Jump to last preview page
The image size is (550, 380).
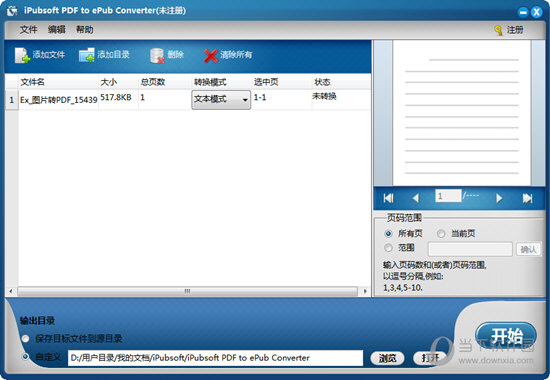pyautogui.click(x=527, y=198)
